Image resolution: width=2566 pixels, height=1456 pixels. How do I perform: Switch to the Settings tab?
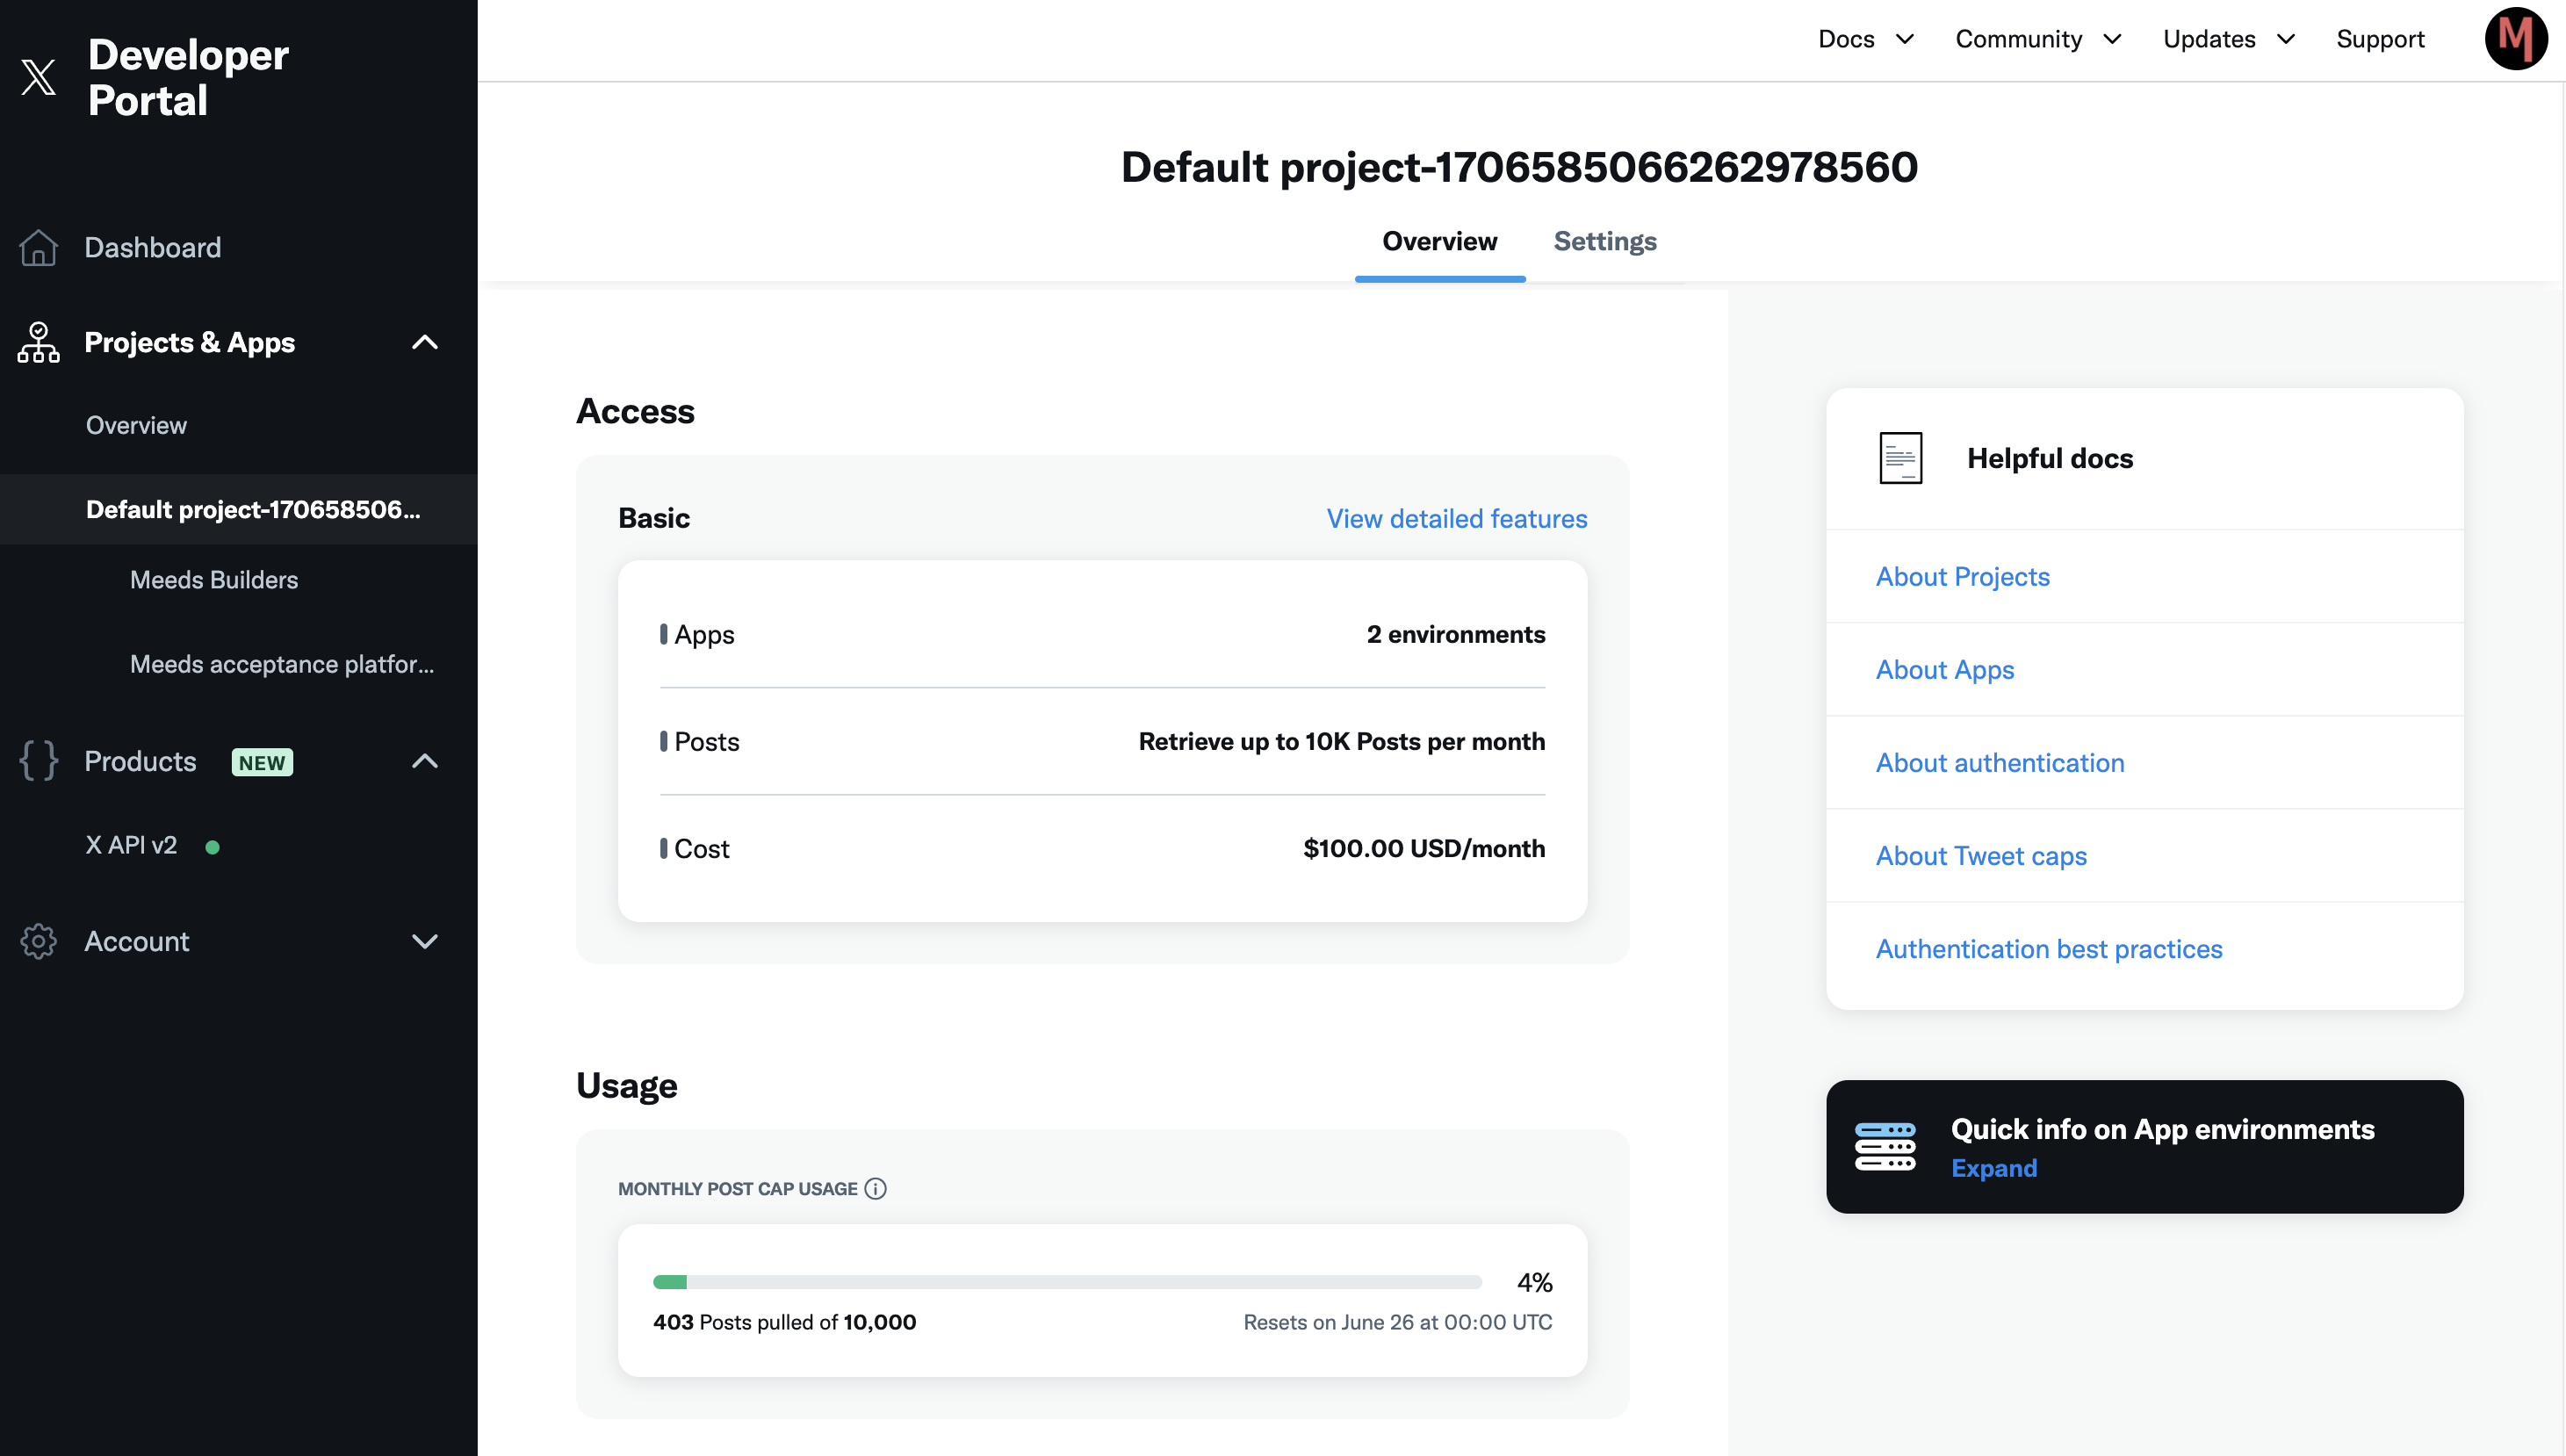tap(1604, 241)
